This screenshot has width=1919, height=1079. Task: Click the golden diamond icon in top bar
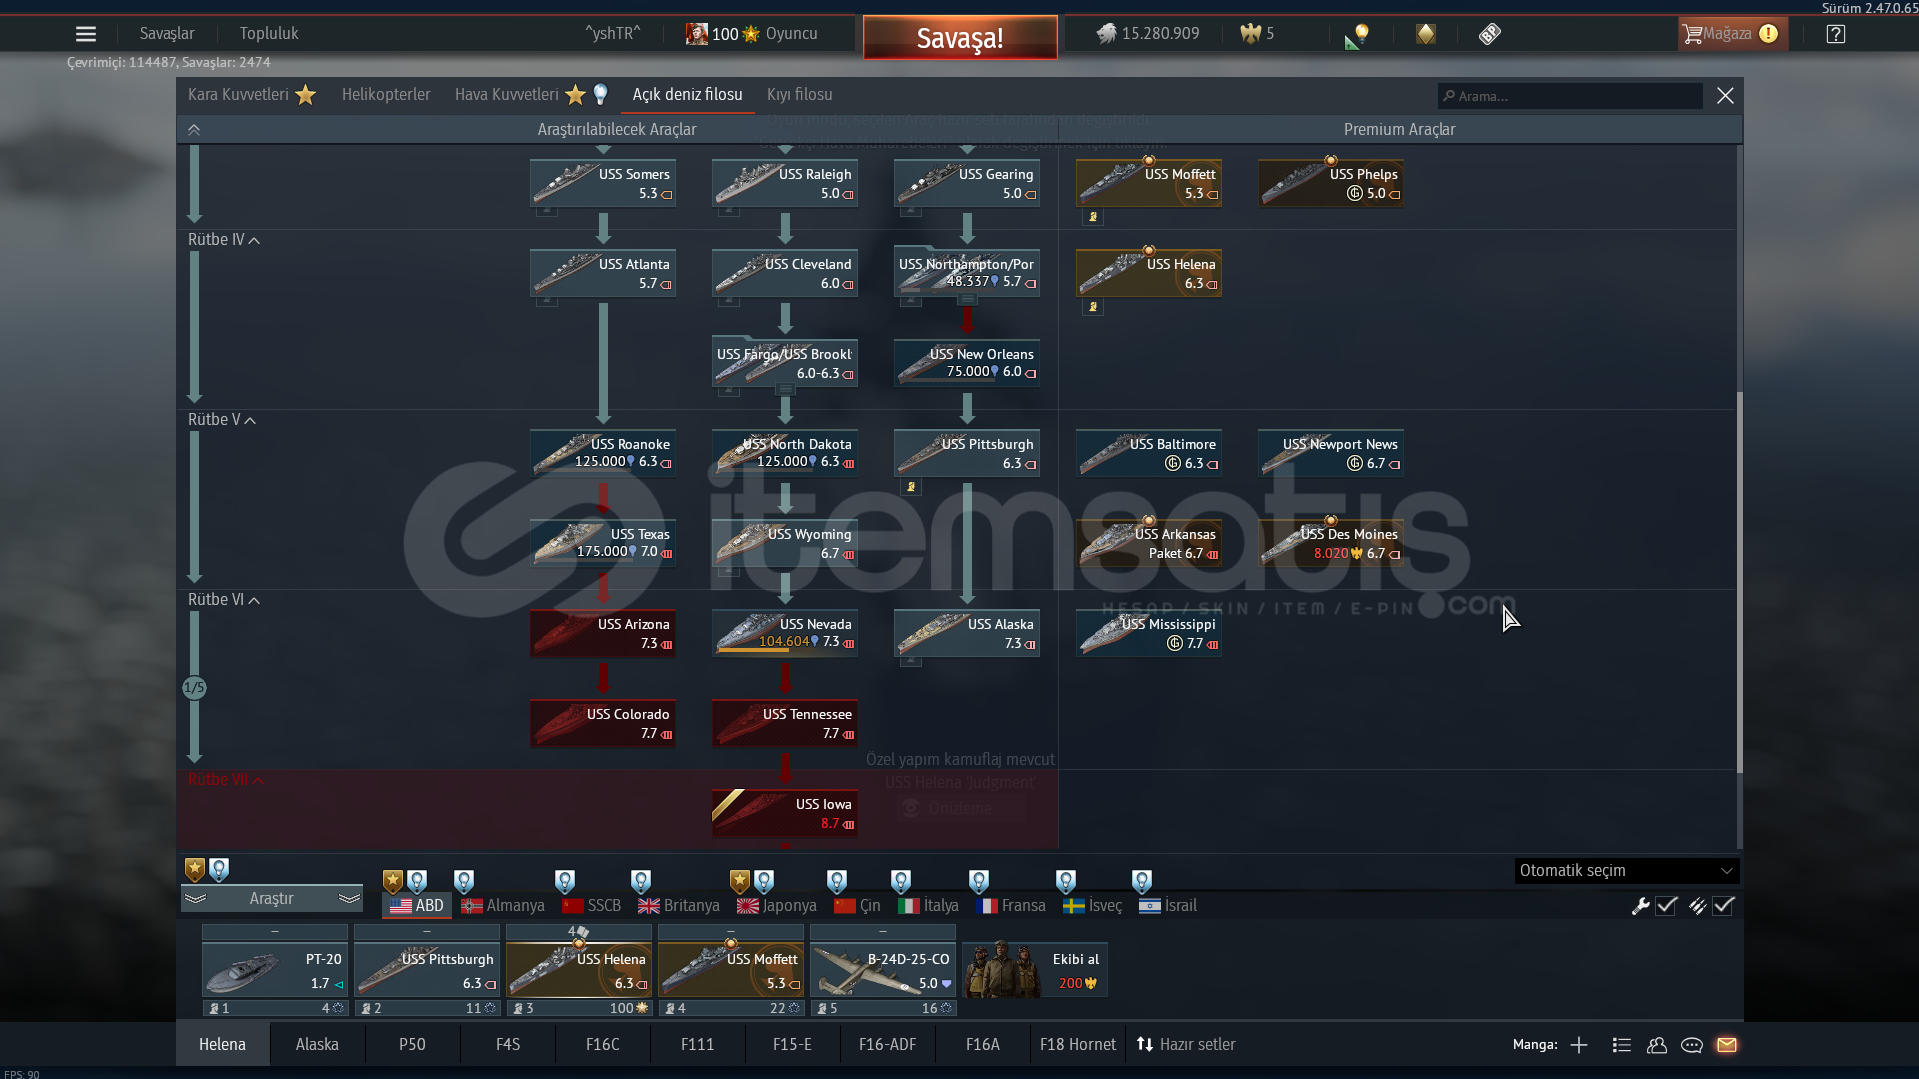point(1426,34)
